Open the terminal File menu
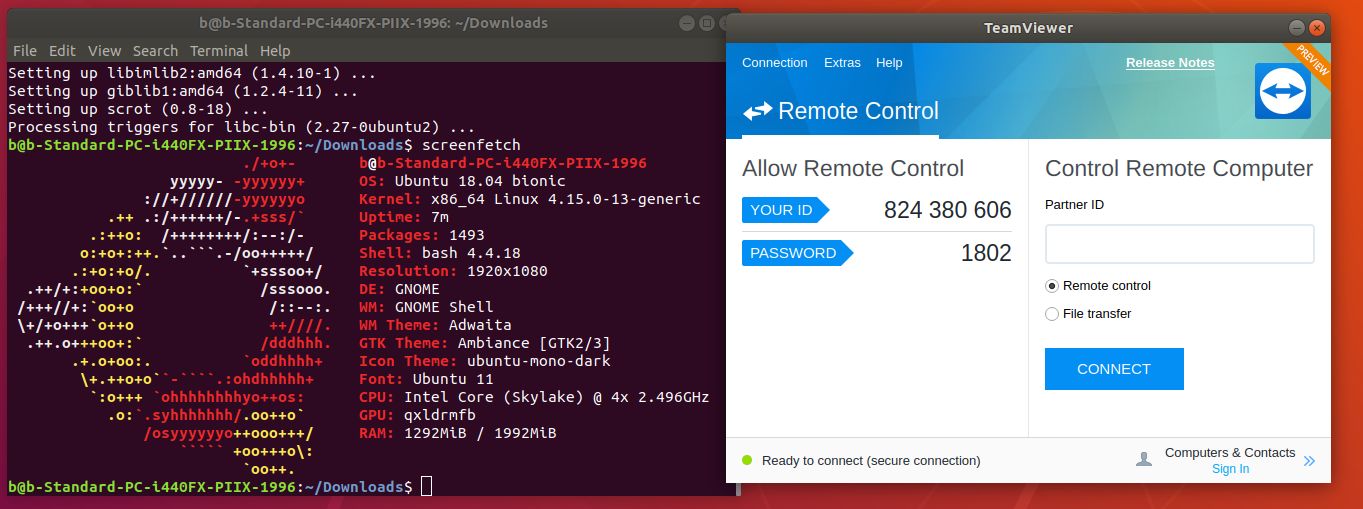This screenshot has width=1363, height=509. (25, 51)
